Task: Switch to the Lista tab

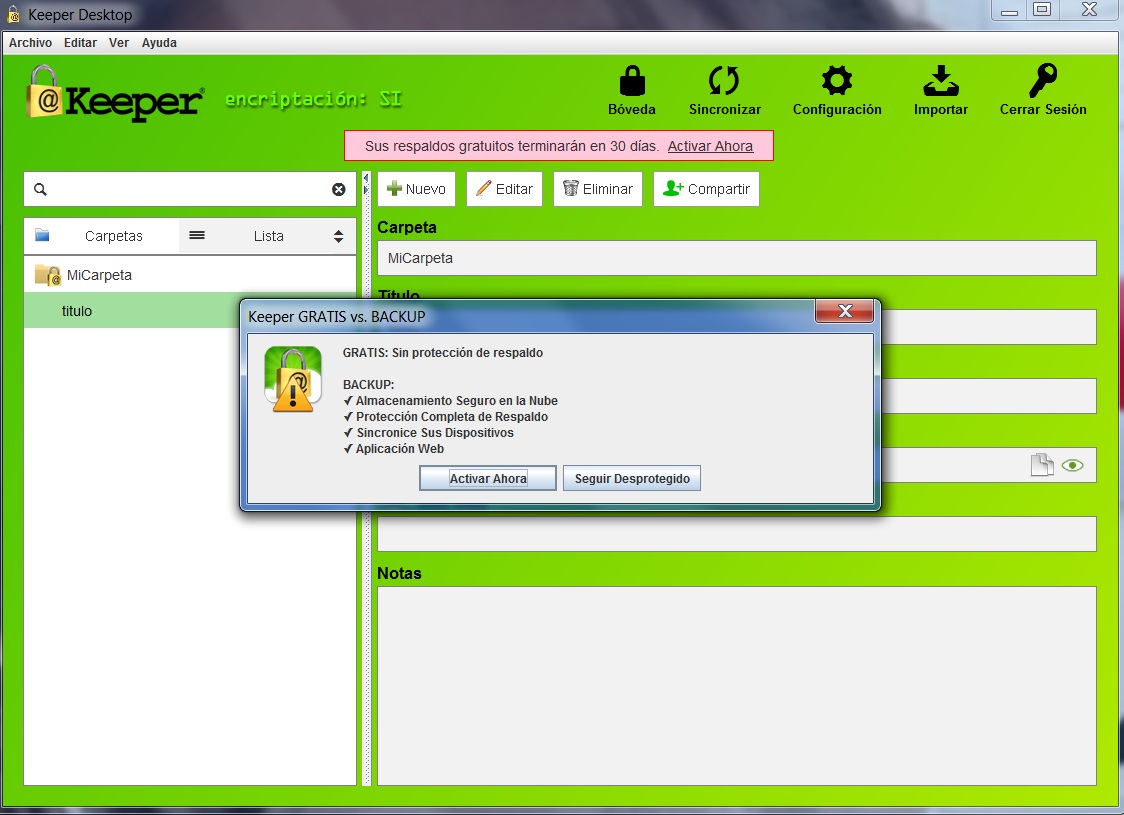Action: (268, 236)
